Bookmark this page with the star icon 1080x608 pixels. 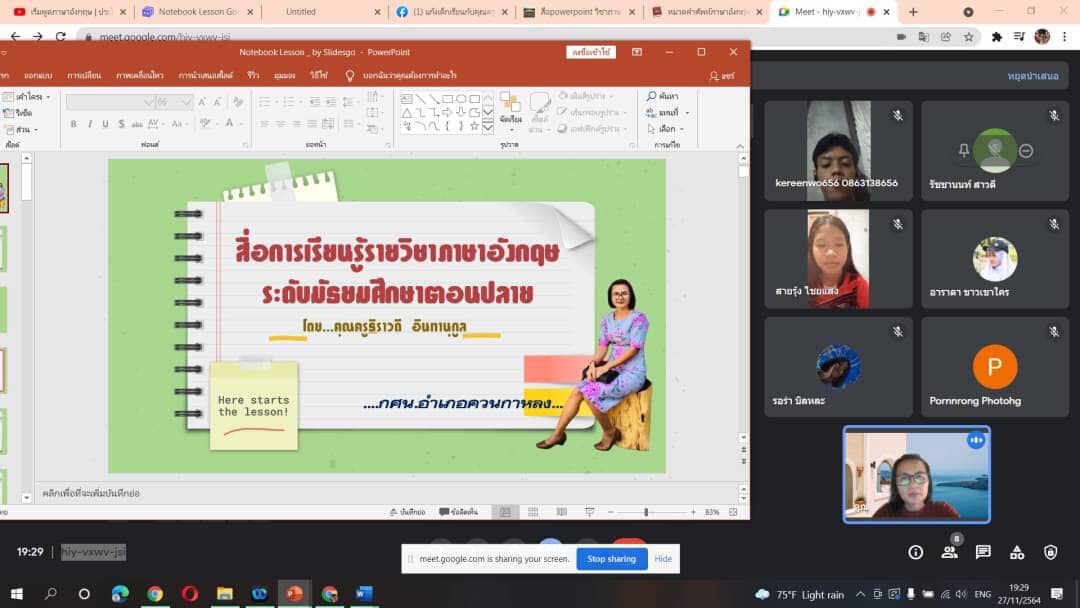coord(968,37)
